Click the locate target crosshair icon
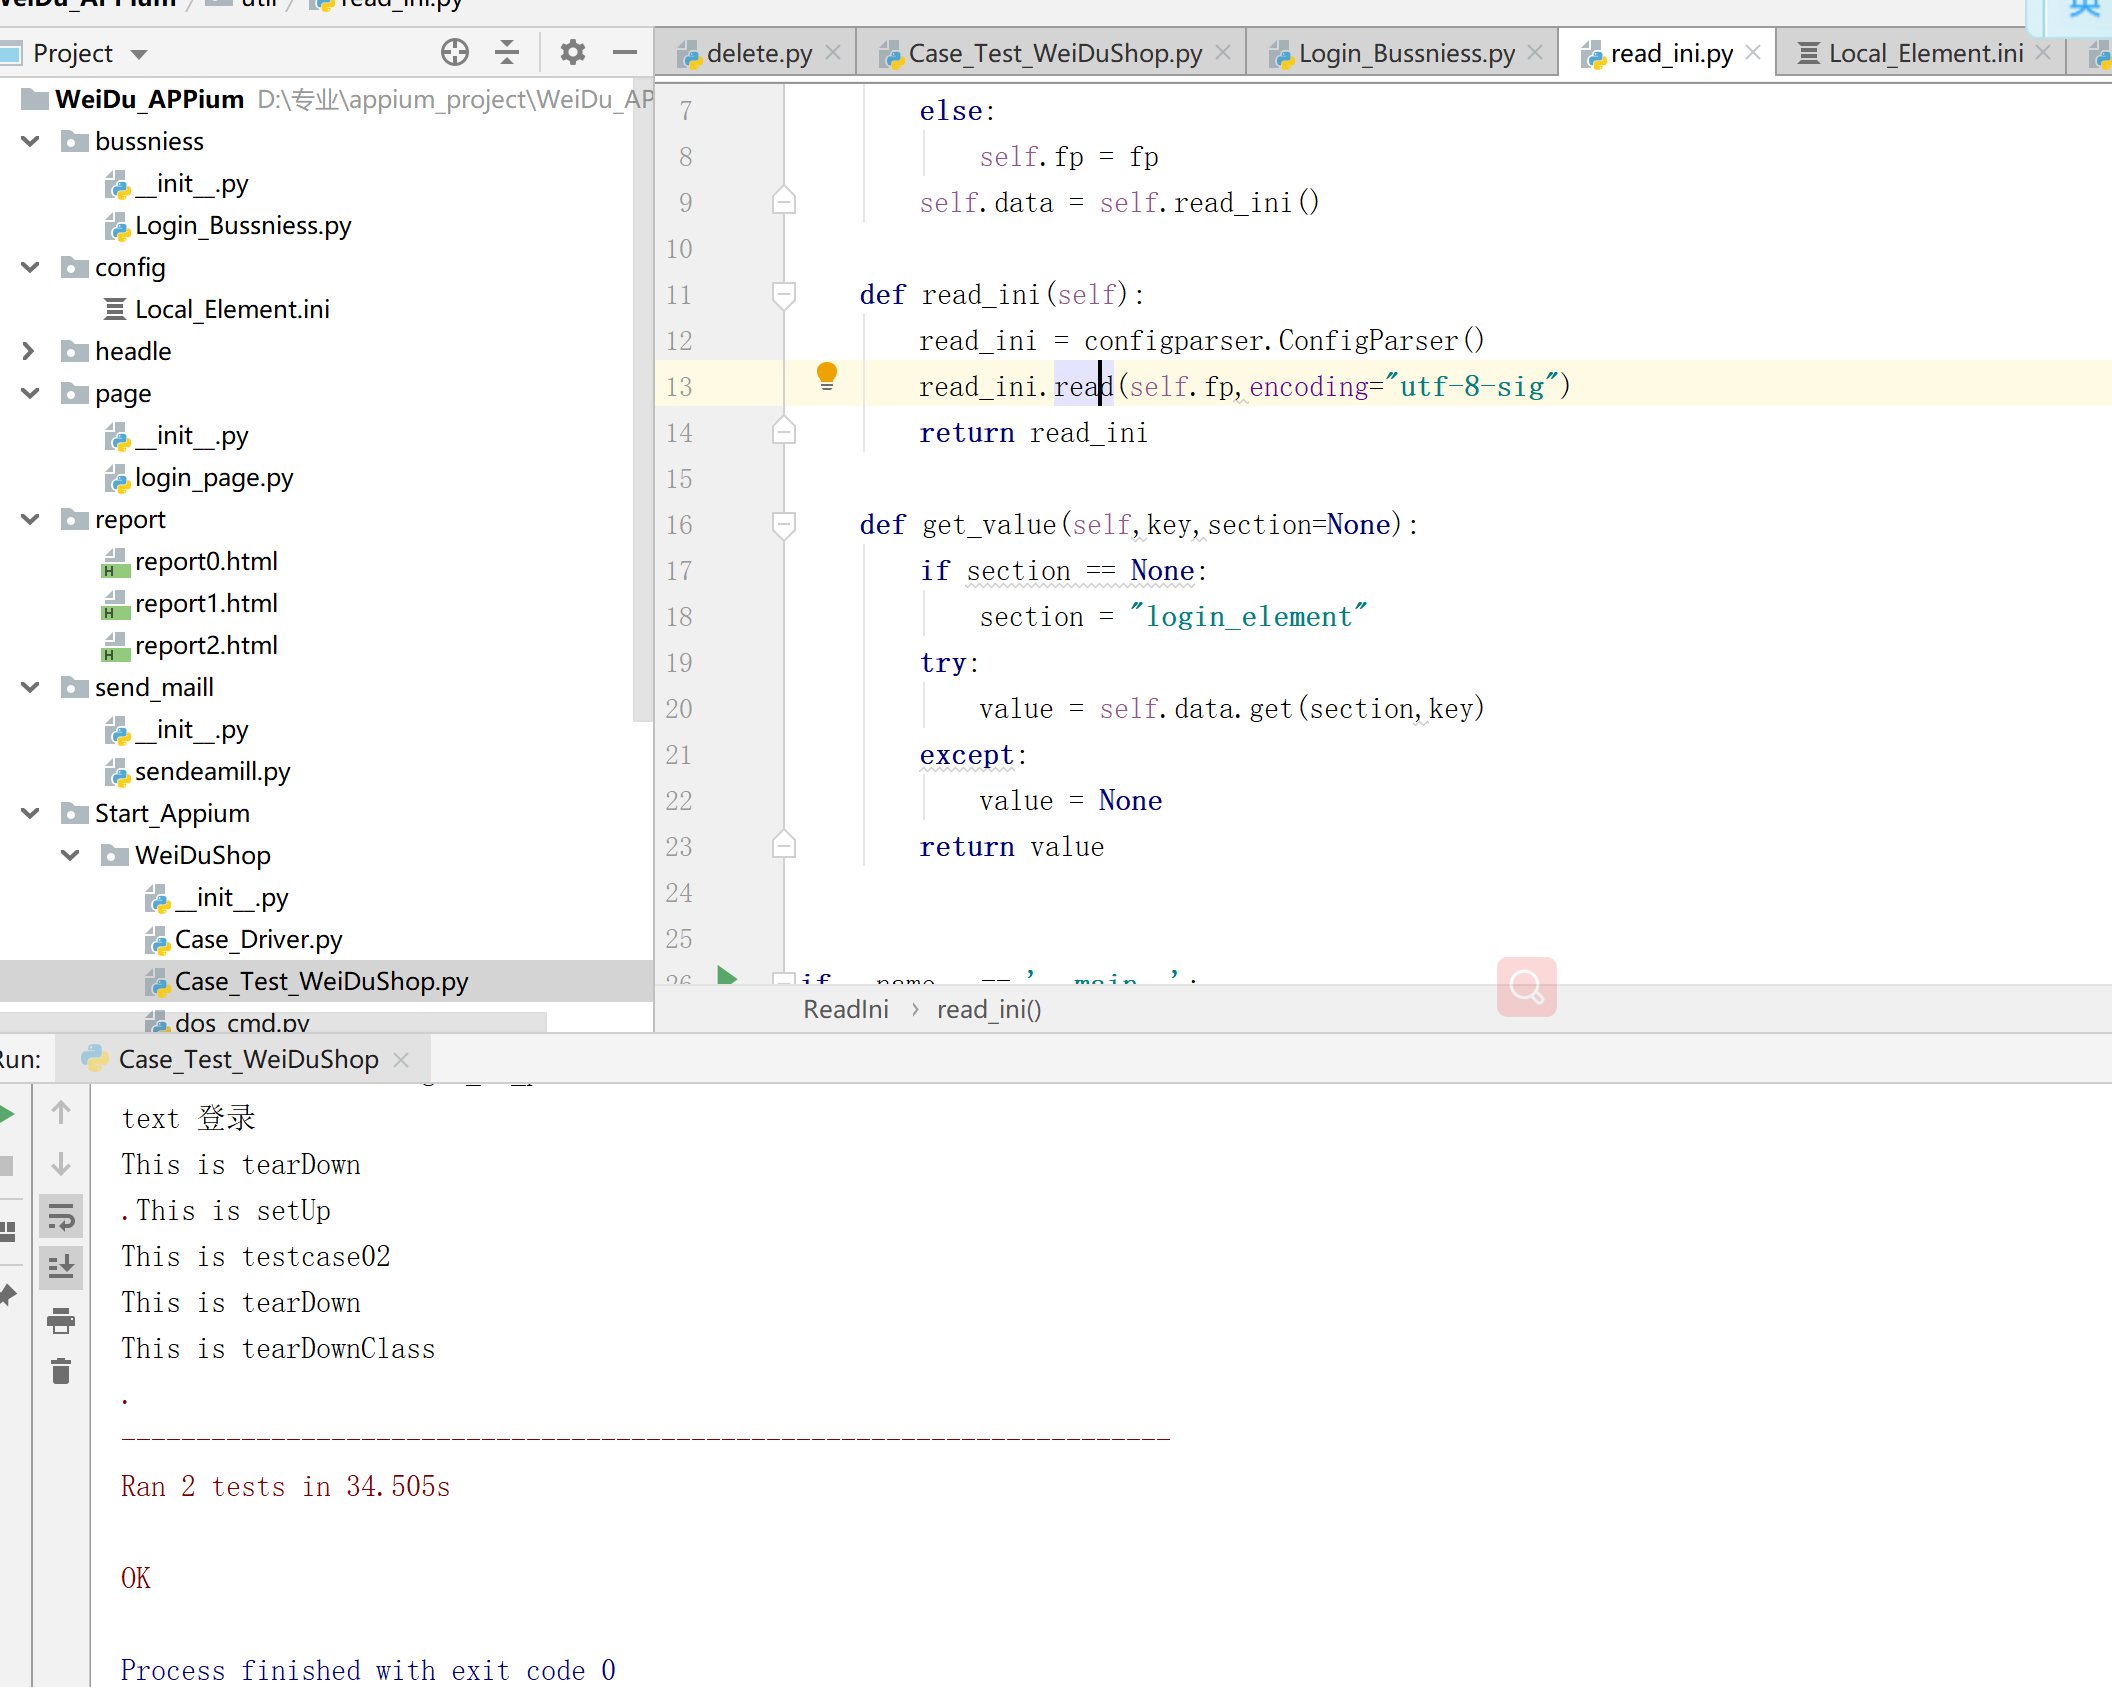This screenshot has width=2112, height=1687. coord(455,53)
